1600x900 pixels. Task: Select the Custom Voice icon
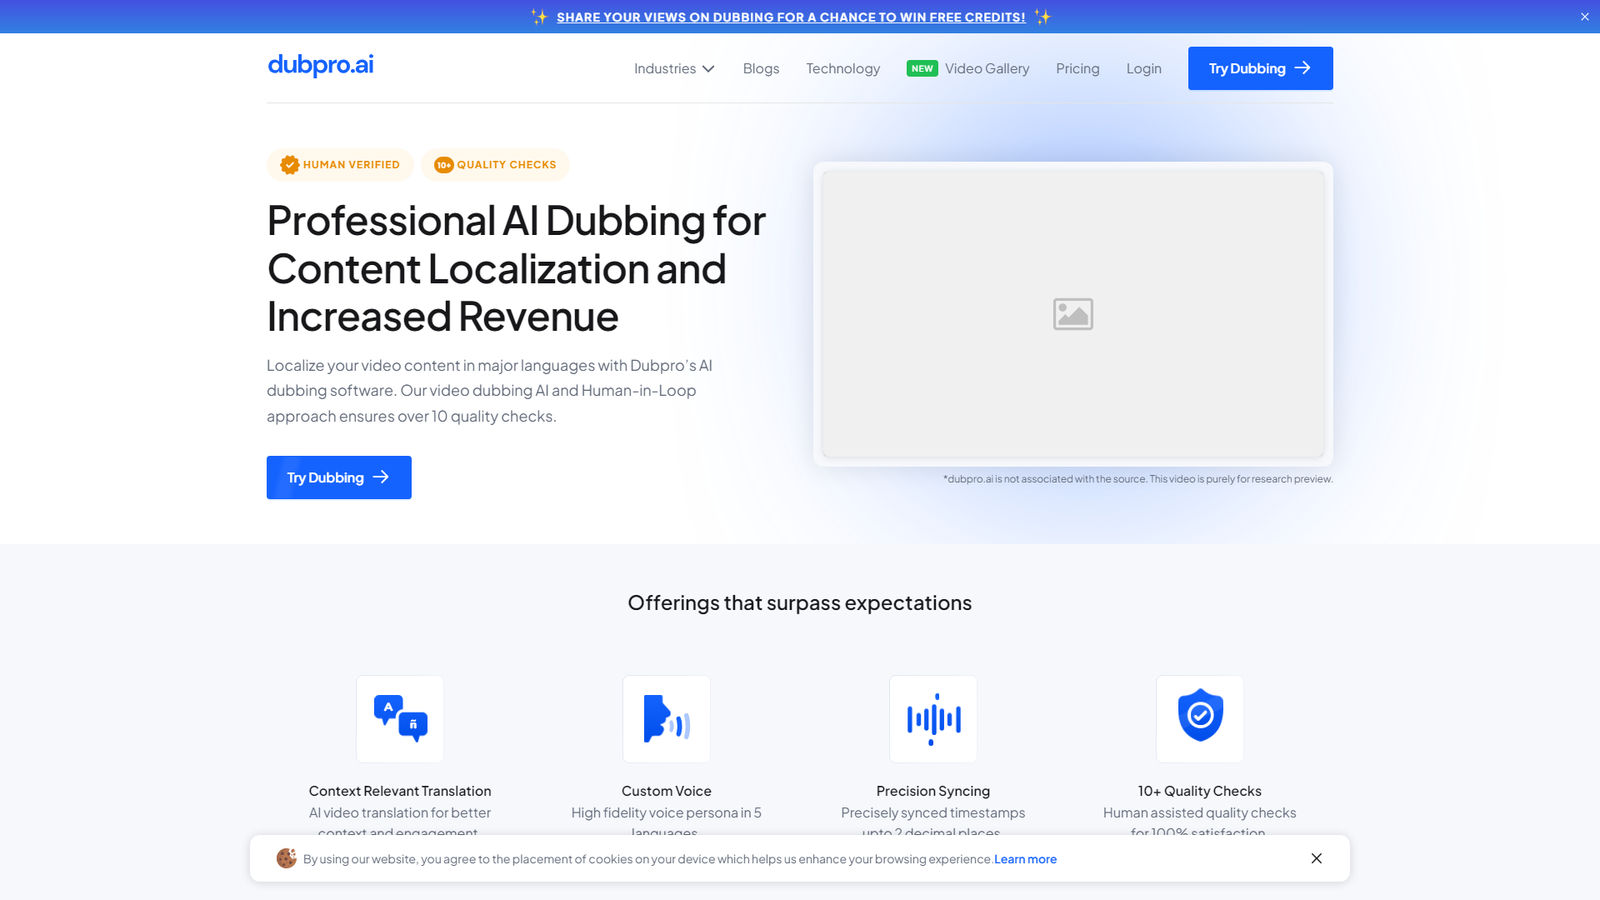pos(667,719)
